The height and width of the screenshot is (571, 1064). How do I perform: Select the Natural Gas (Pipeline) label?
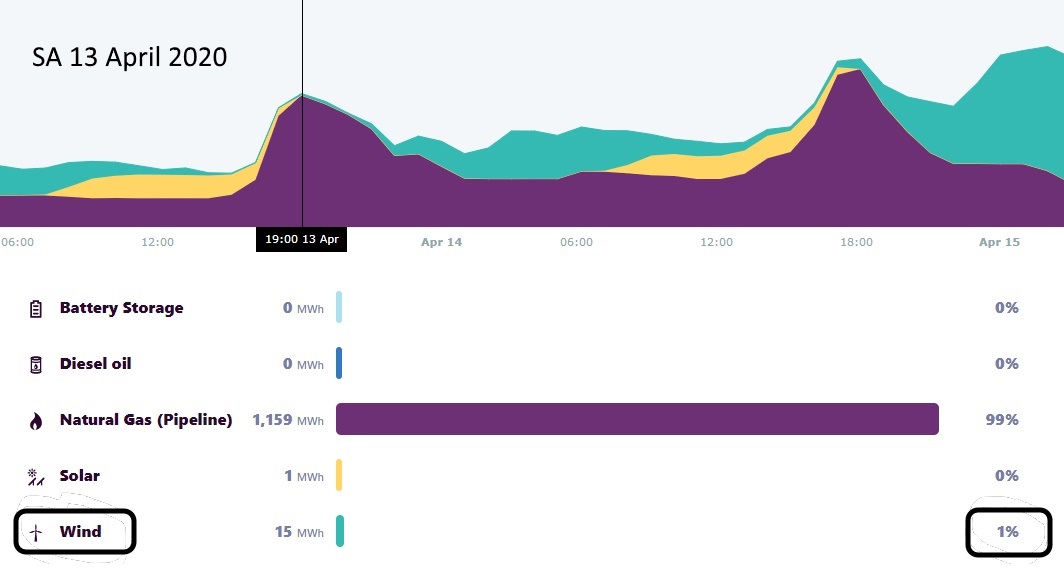click(x=145, y=420)
